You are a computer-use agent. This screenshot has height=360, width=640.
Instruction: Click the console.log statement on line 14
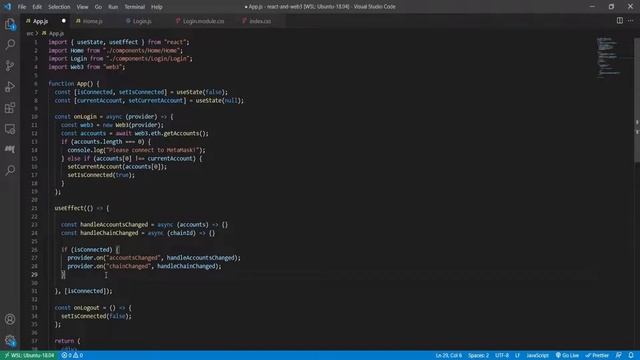136,150
